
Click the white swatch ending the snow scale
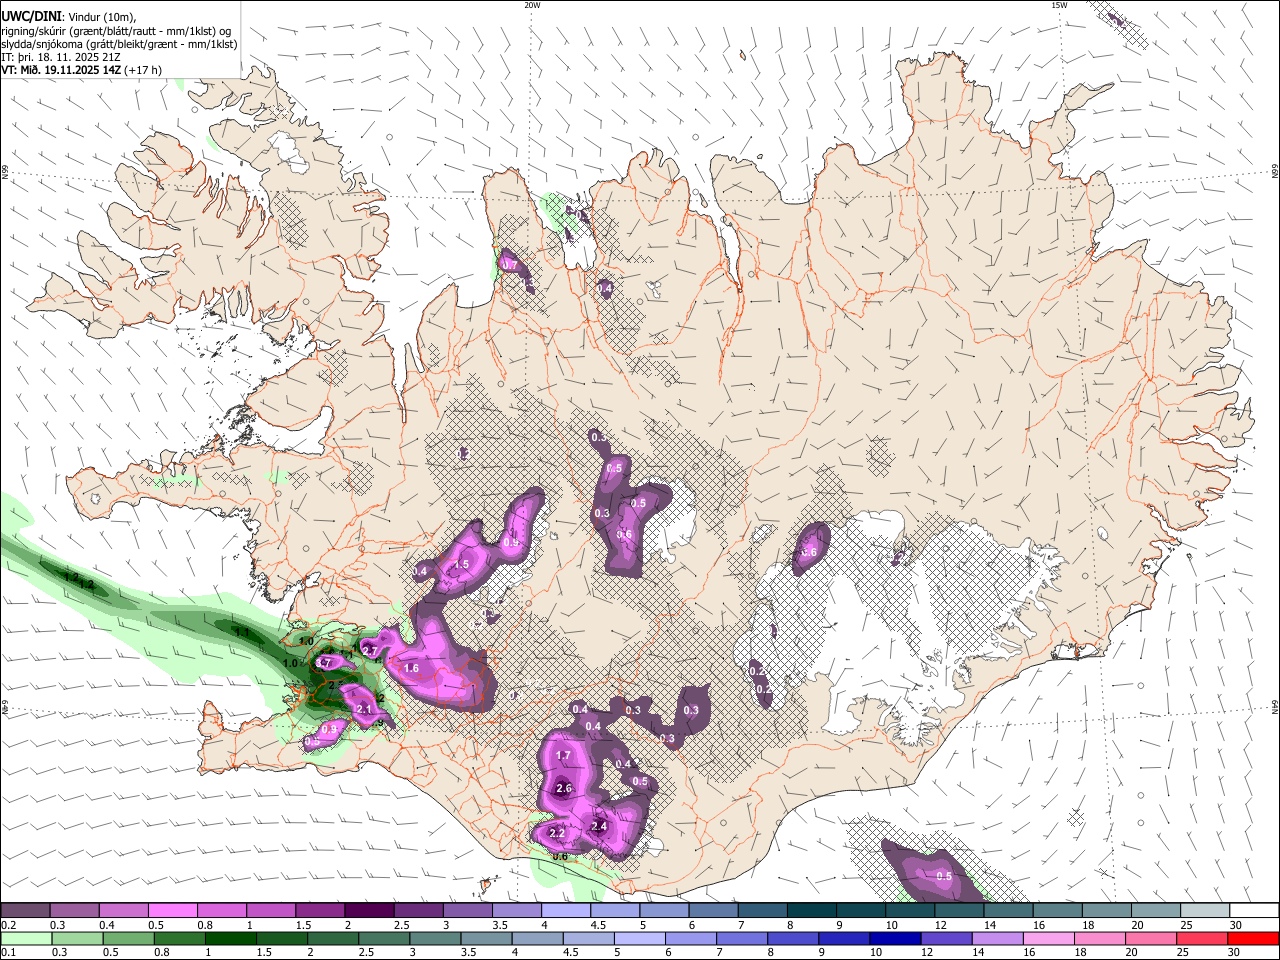(x=1254, y=911)
